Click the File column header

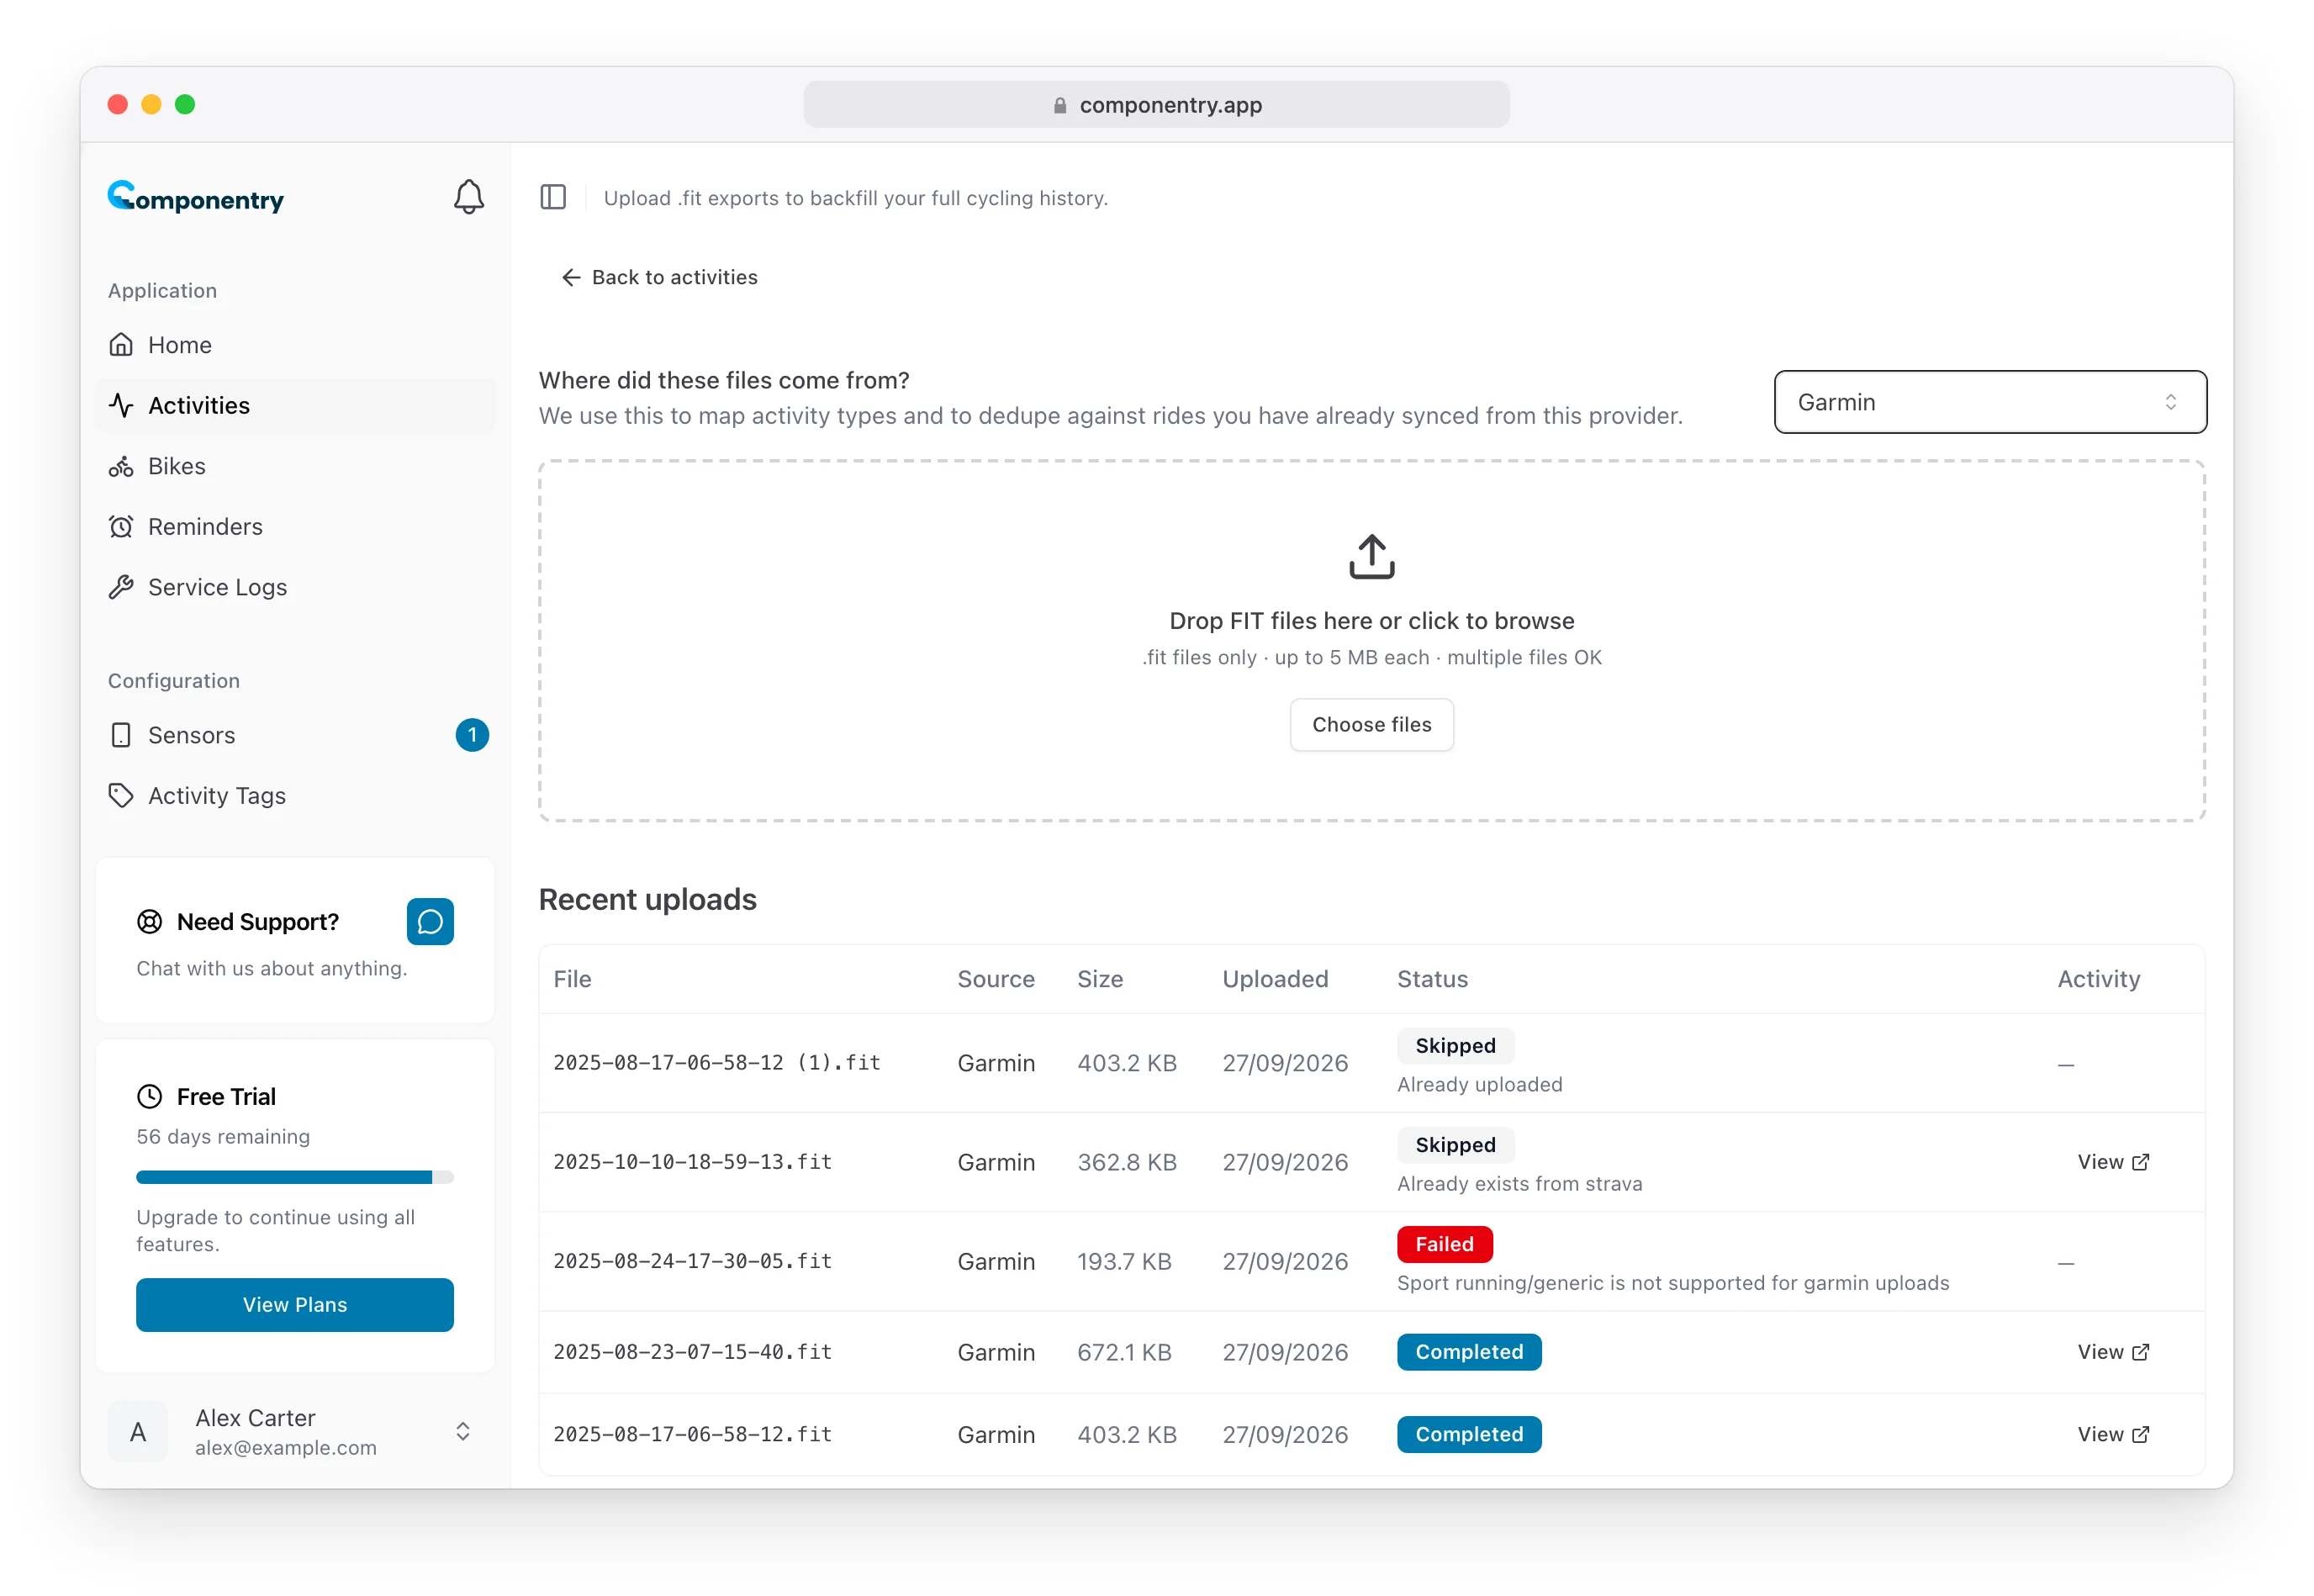[572, 979]
